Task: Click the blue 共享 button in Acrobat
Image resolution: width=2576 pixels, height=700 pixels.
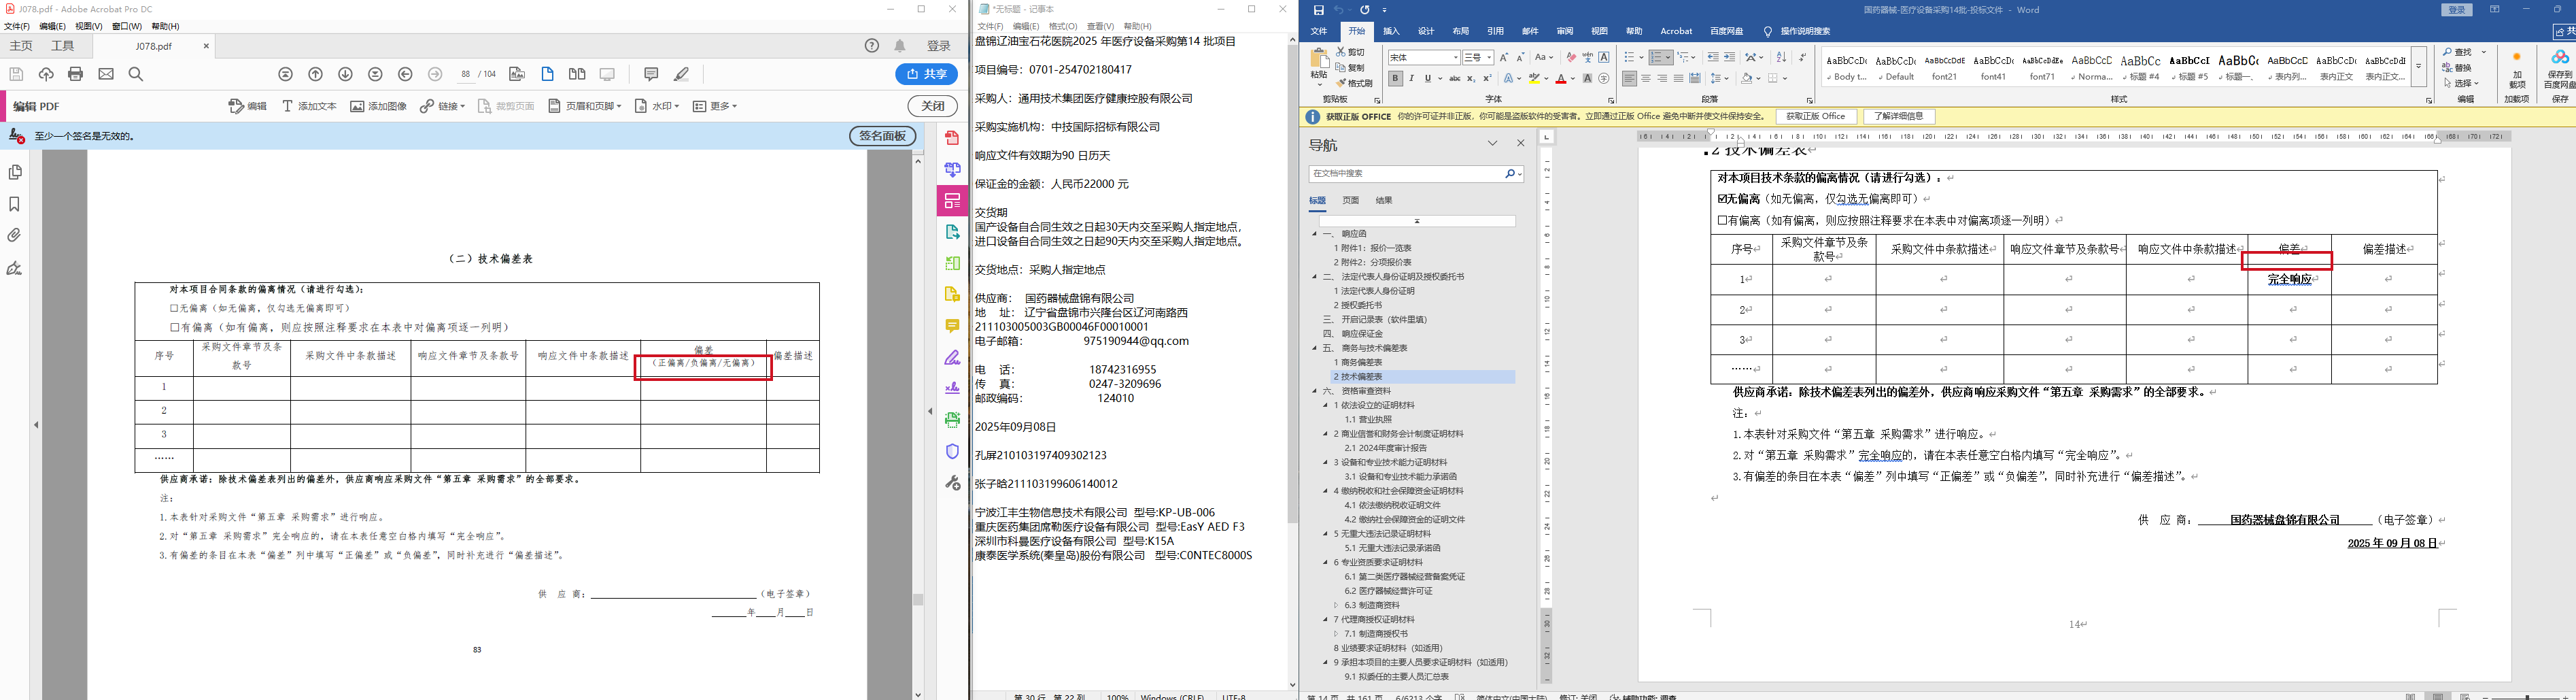Action: (x=926, y=74)
